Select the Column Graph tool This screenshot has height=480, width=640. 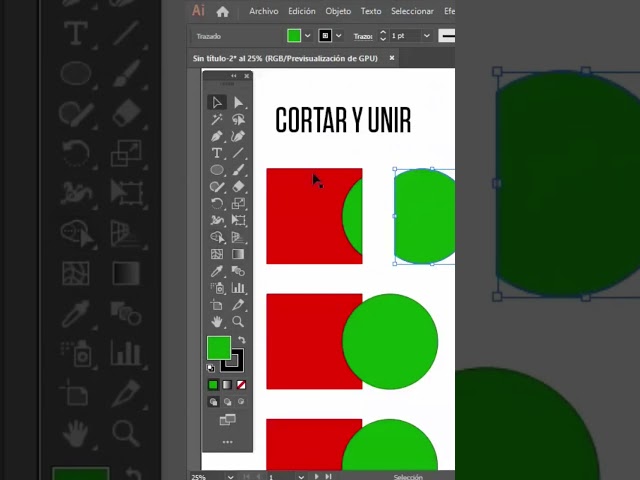pos(238,288)
